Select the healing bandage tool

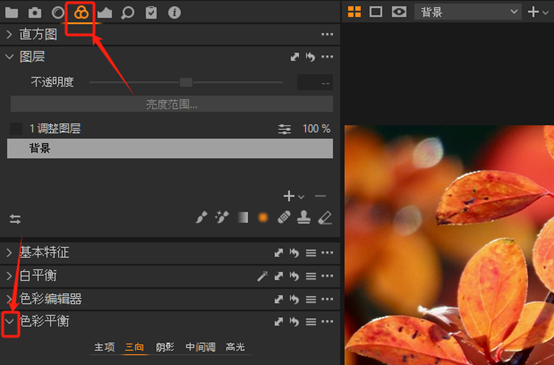pyautogui.click(x=284, y=218)
